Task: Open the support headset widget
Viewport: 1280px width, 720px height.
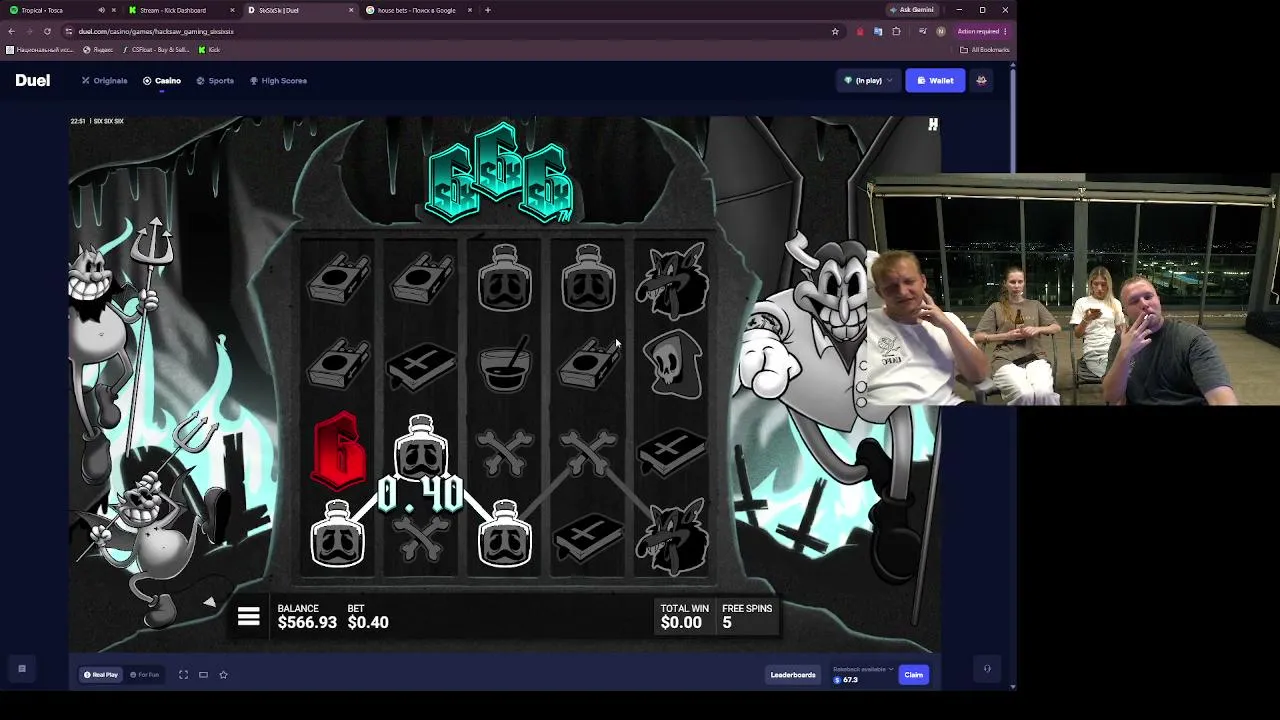Action: tap(987, 669)
